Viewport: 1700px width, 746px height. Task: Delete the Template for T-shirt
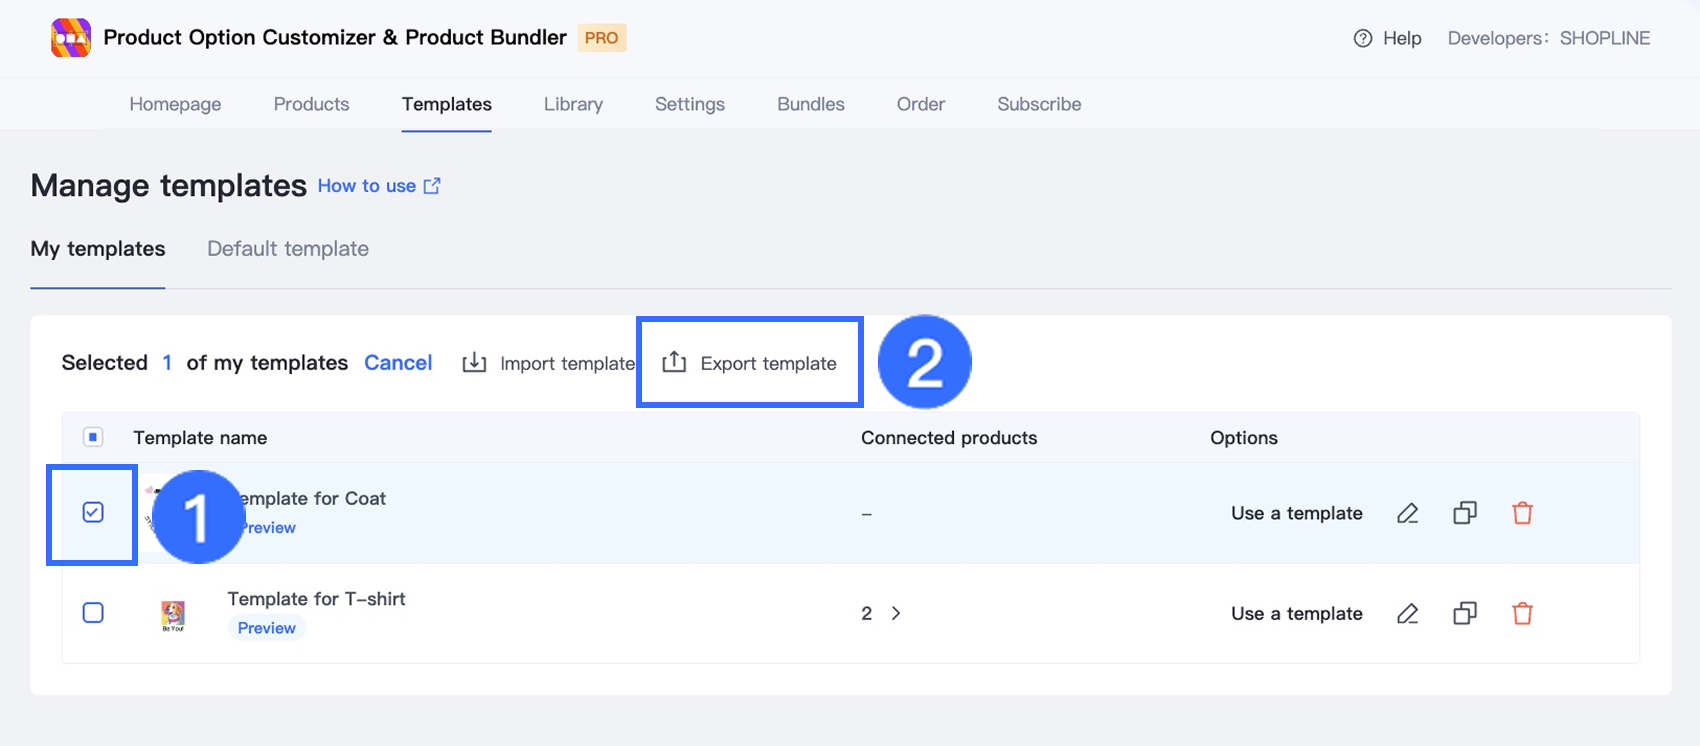pos(1522,613)
